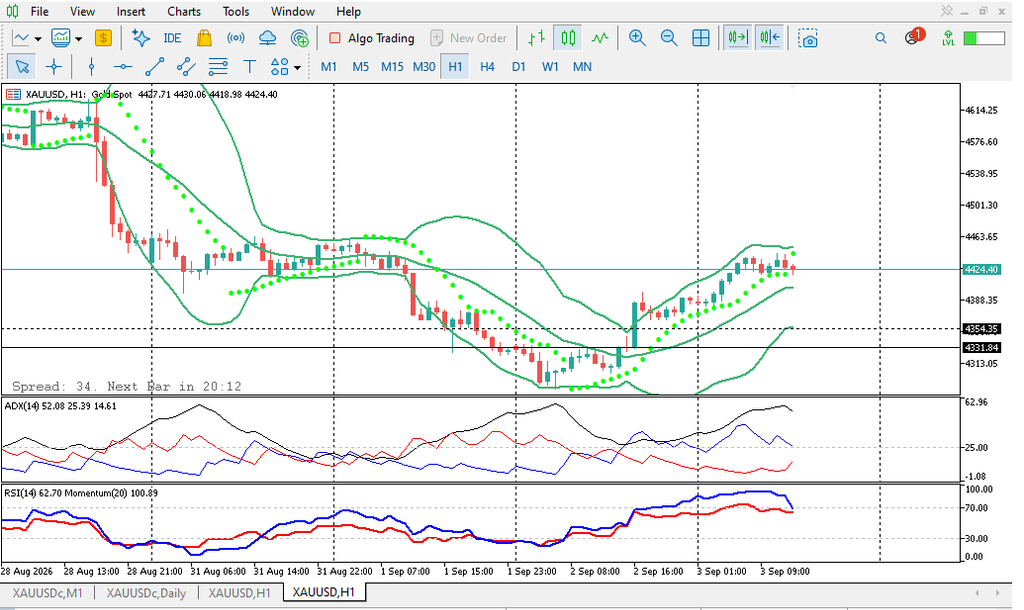The height and width of the screenshot is (610, 1024).
Task: Toggle chart auto scroll
Action: 738,39
